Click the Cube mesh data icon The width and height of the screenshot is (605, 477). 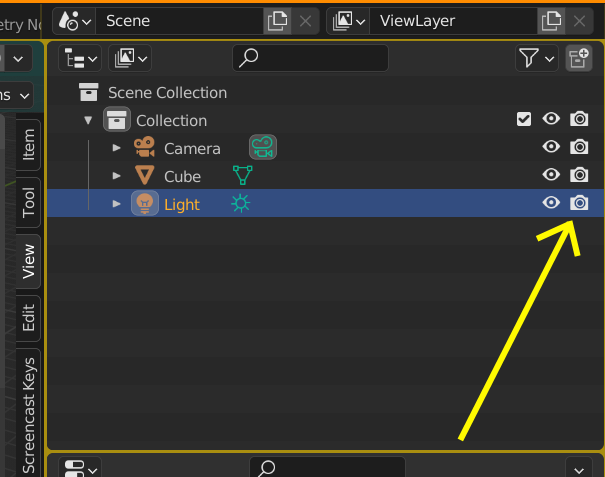242,176
